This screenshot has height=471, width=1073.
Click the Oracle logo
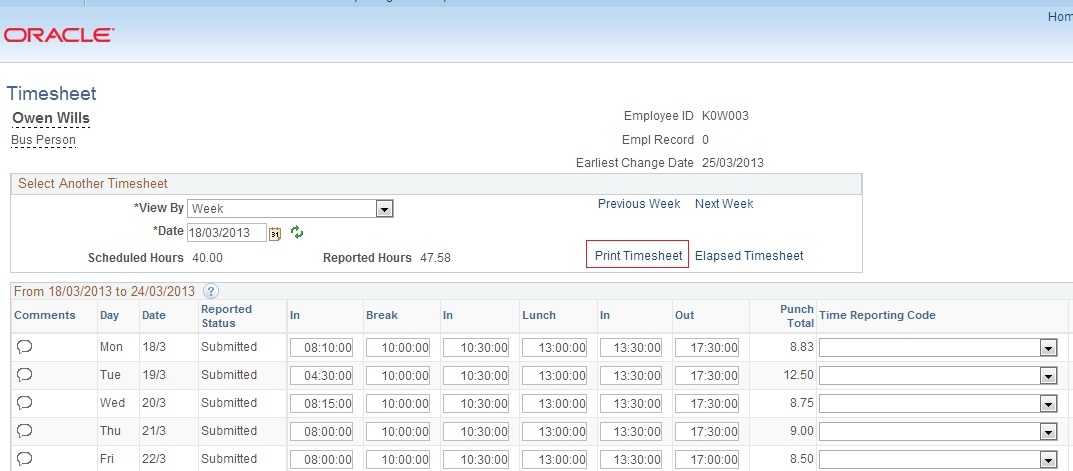pyautogui.click(x=59, y=35)
